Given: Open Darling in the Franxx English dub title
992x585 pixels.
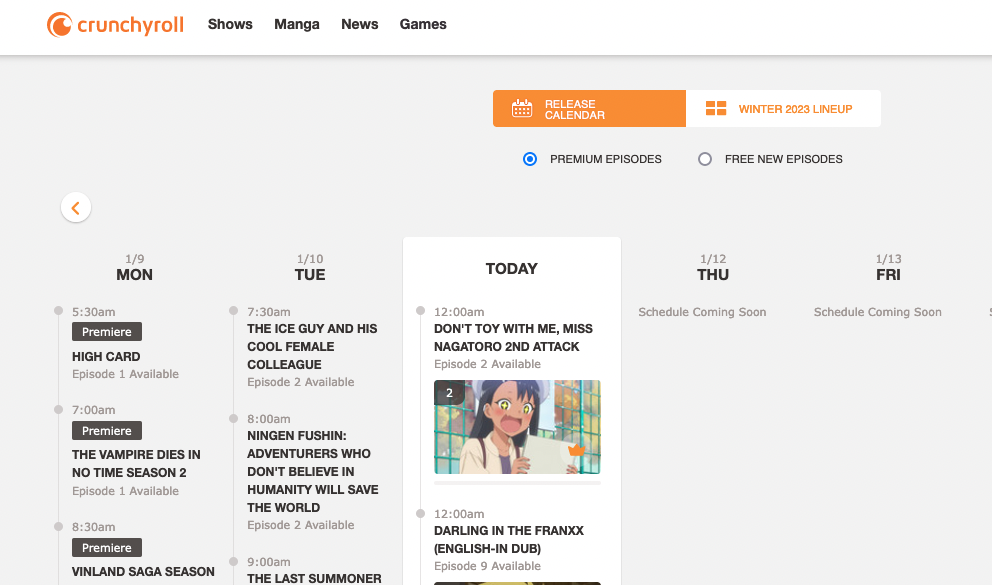Looking at the screenshot, I should (509, 539).
